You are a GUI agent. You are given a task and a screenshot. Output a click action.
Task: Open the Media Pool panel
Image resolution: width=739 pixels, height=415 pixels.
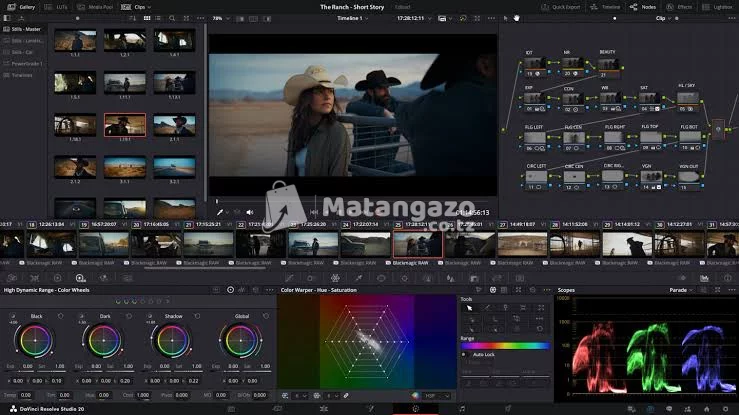[x=94, y=7]
